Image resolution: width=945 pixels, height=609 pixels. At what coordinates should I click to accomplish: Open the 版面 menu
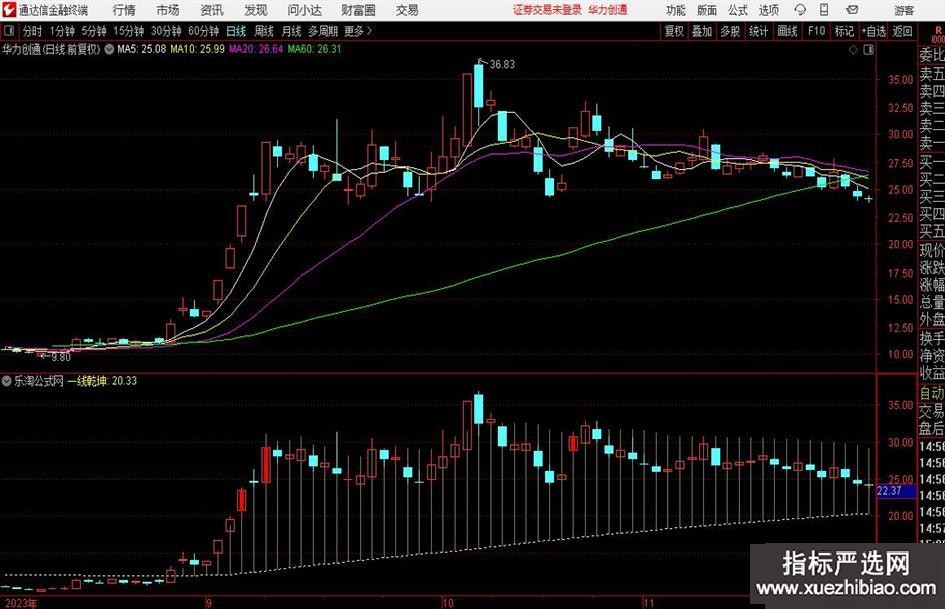coord(706,10)
